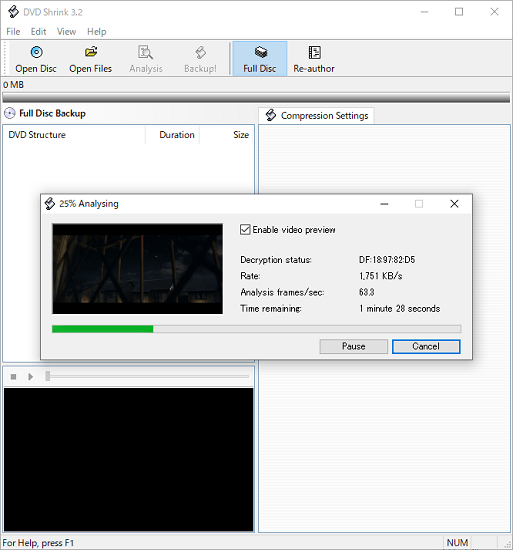Minimize the Analysing dialog

pos(384,204)
